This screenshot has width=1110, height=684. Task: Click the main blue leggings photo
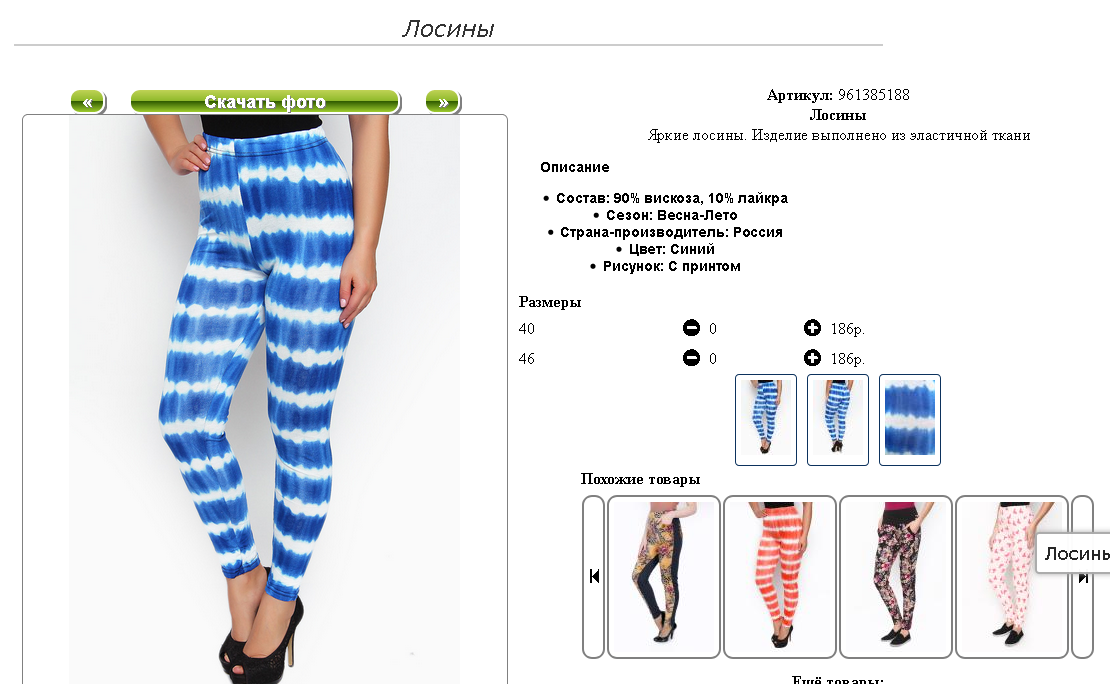point(264,399)
